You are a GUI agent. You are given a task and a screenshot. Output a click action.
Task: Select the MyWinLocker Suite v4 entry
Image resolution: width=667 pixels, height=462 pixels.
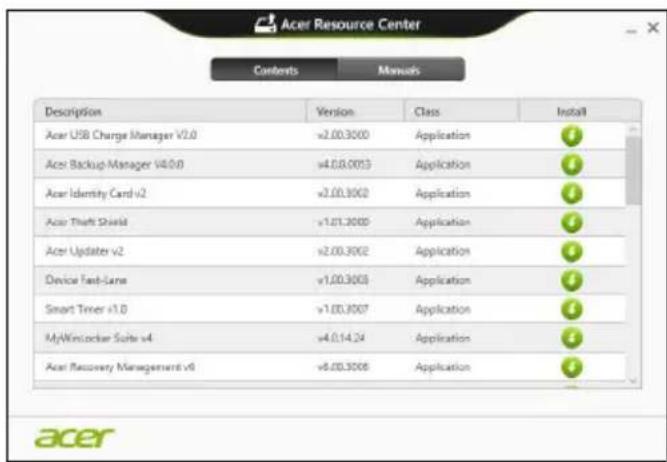(x=99, y=338)
